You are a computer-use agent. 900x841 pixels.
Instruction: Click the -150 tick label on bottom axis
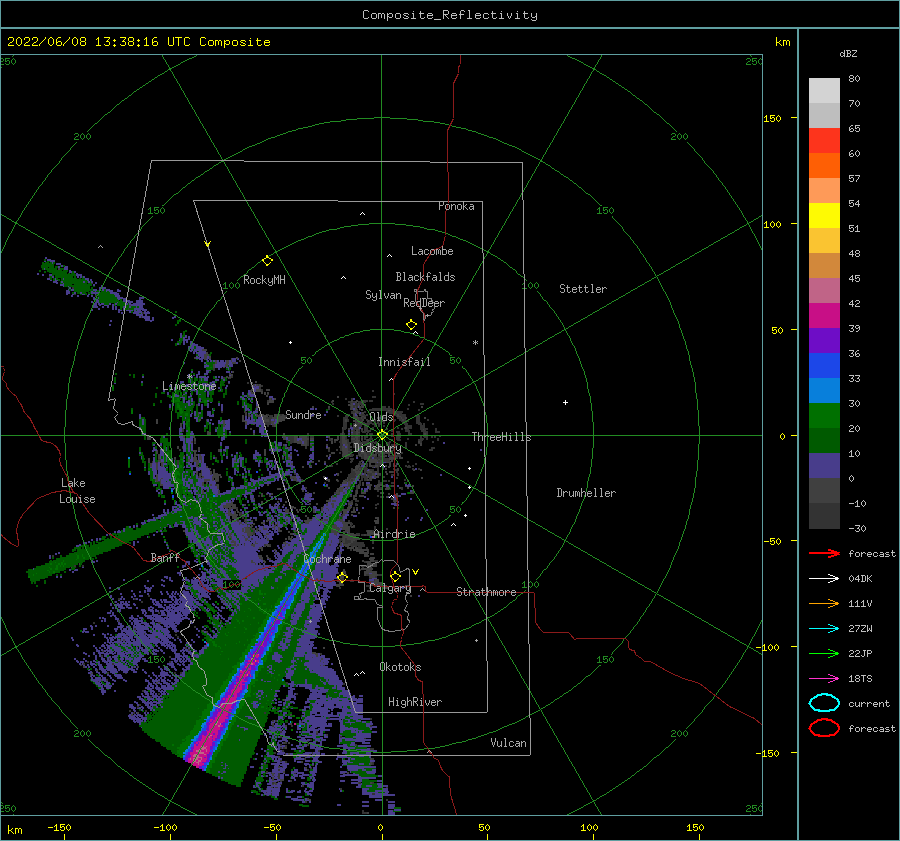point(59,827)
